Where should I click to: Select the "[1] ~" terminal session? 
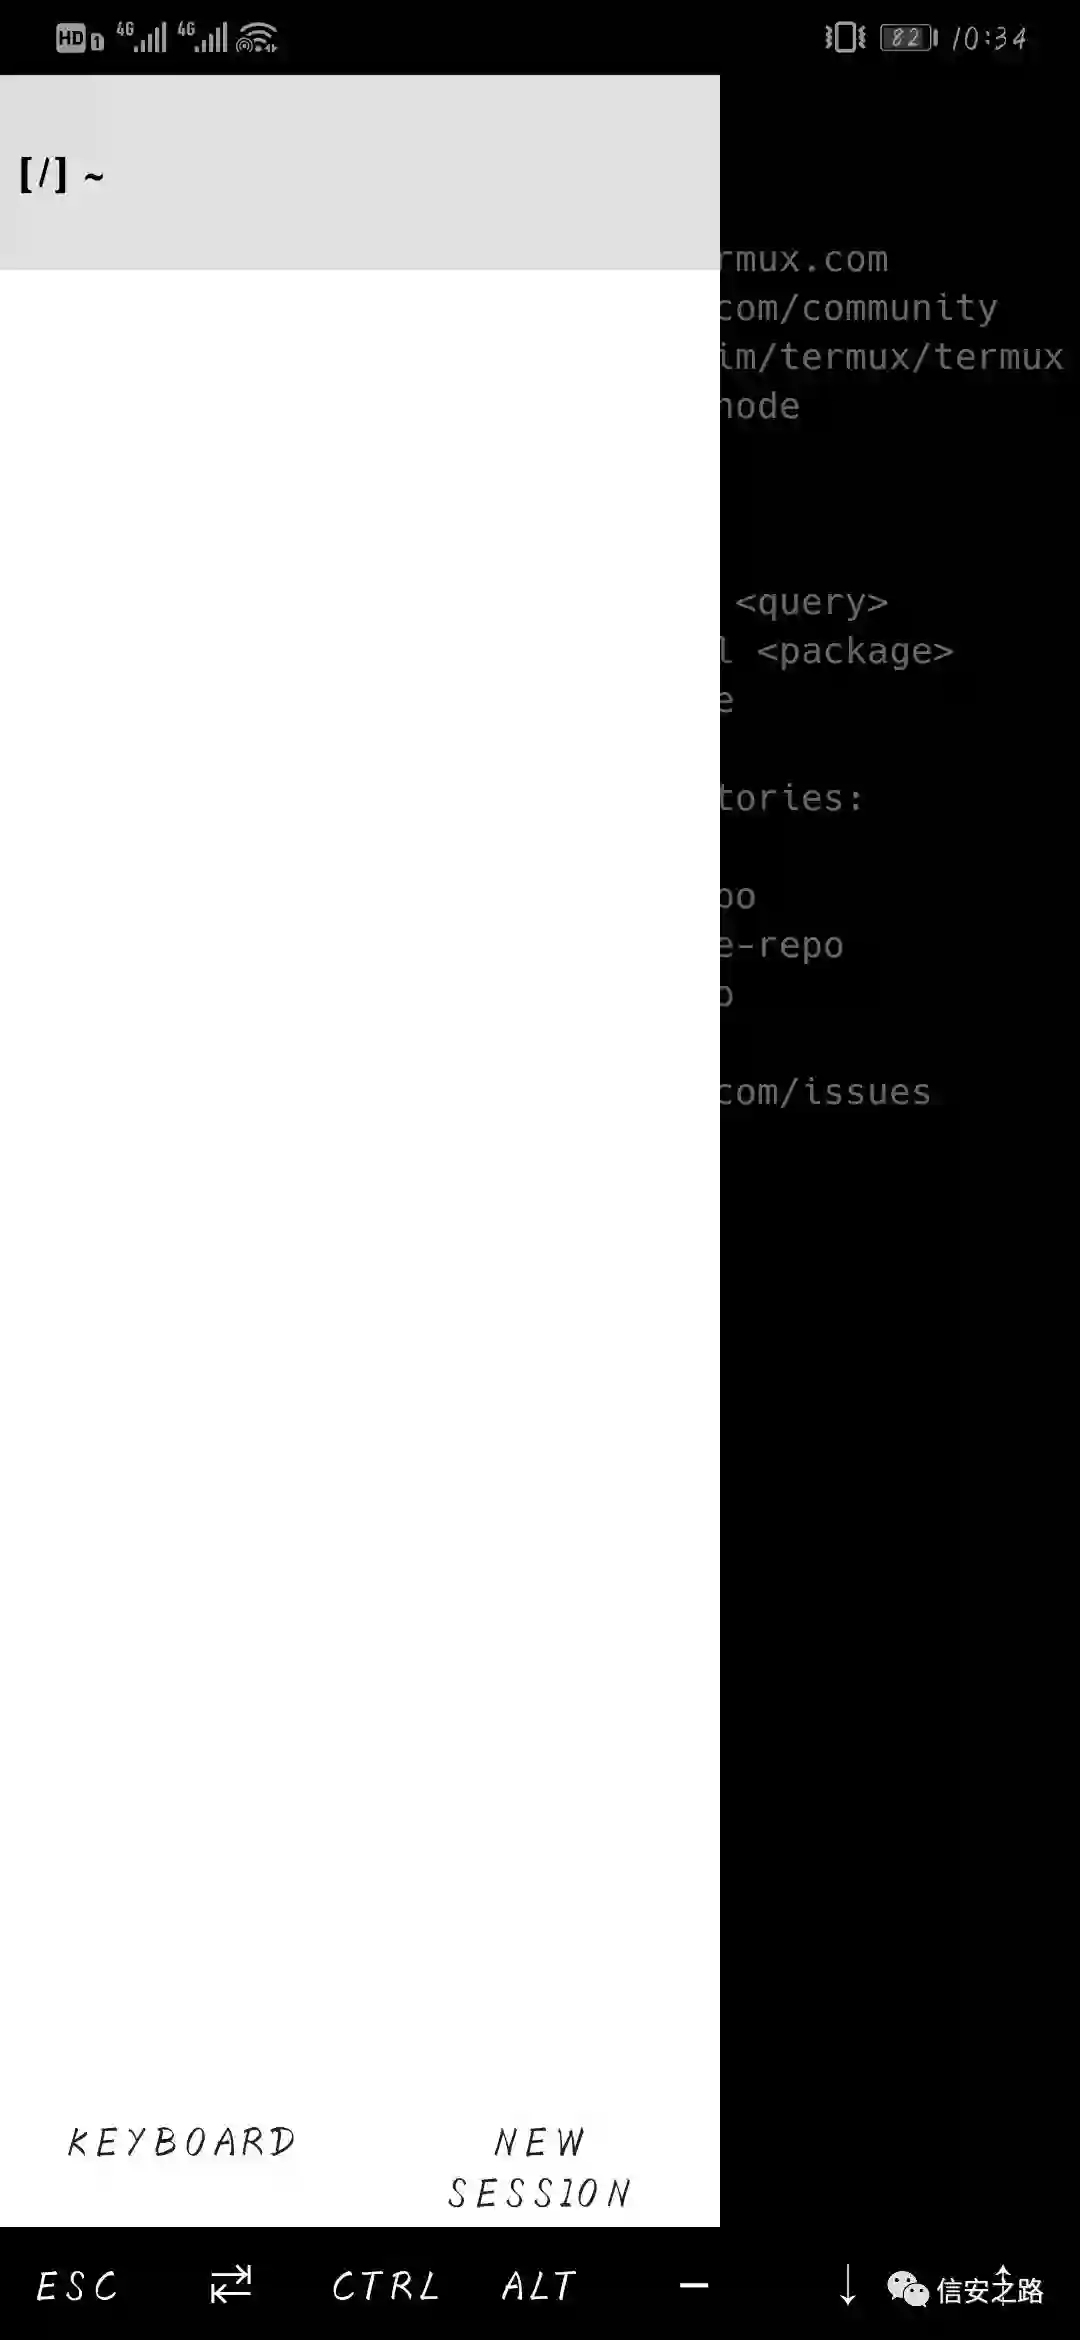360,174
